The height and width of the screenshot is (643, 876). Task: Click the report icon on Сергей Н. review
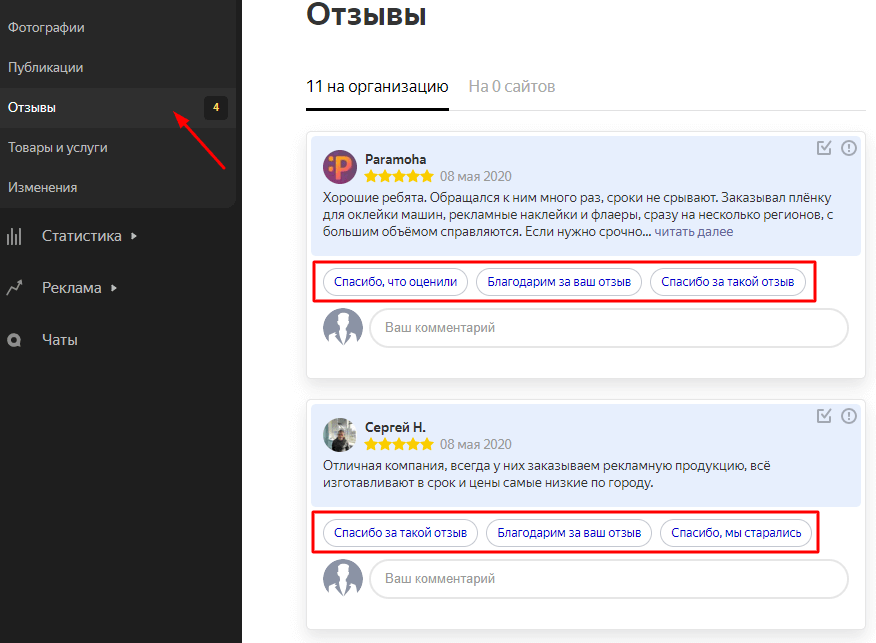click(x=849, y=416)
